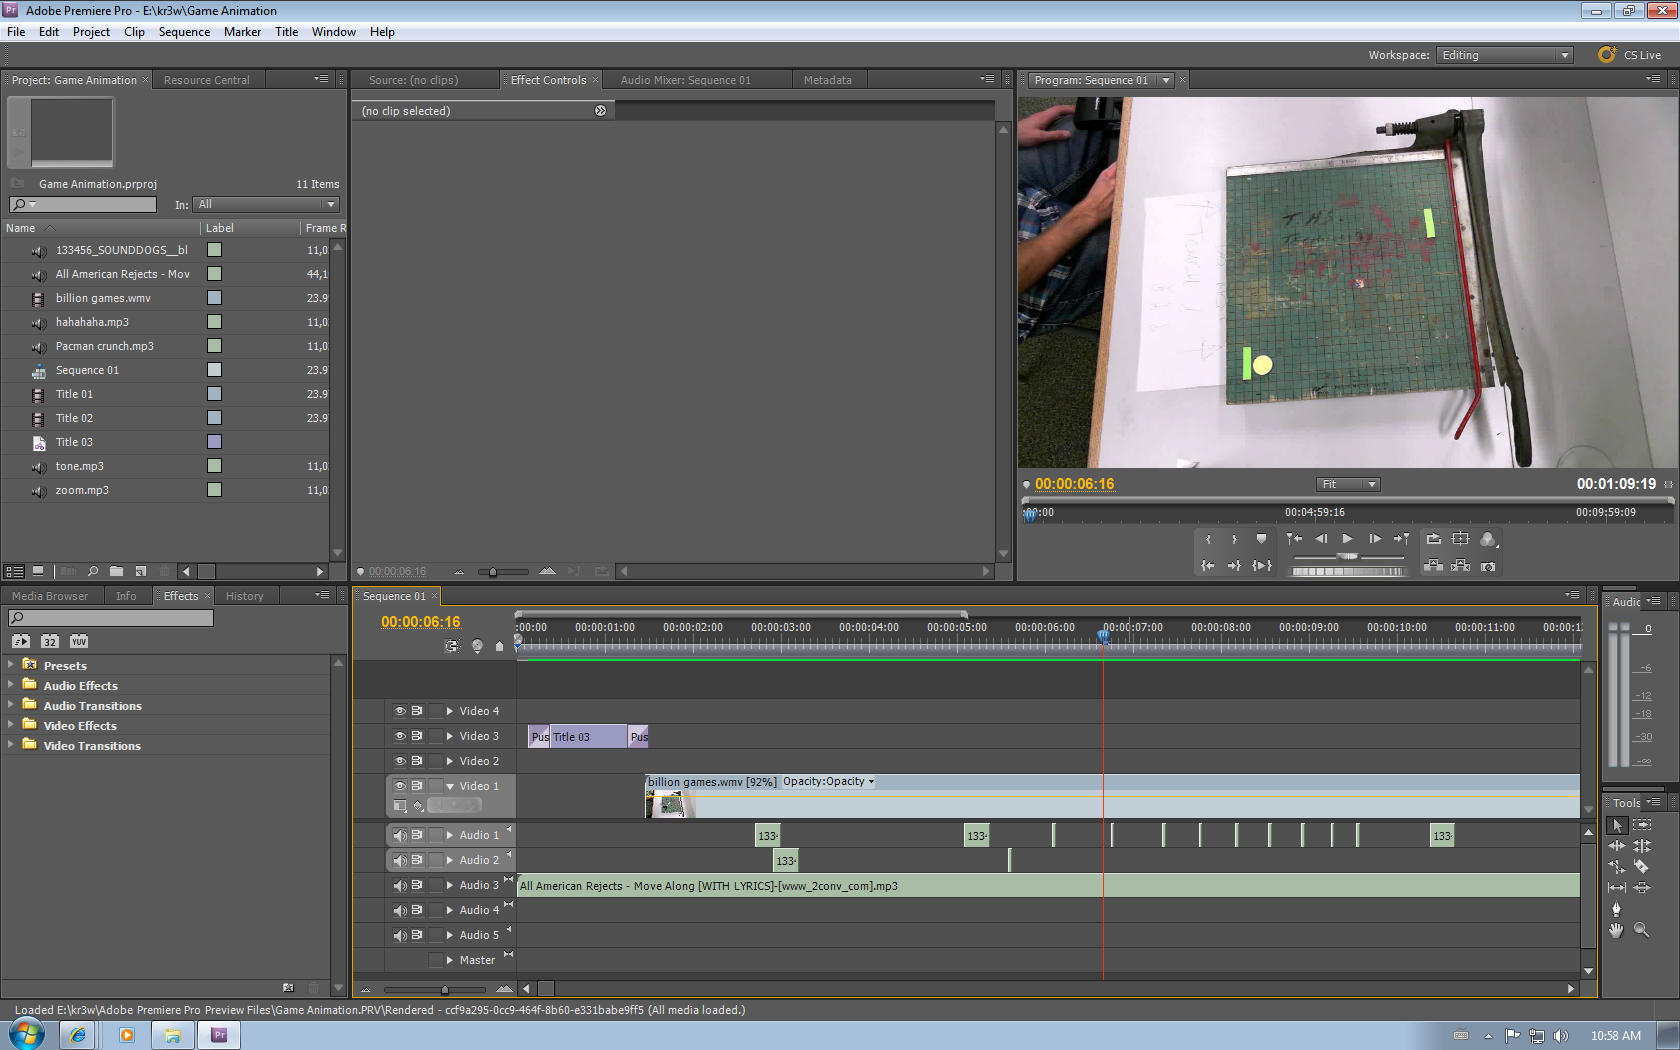Screen dimensions: 1680x1050
Task: Expand Presets folder in Effects
Action: tap(11, 664)
